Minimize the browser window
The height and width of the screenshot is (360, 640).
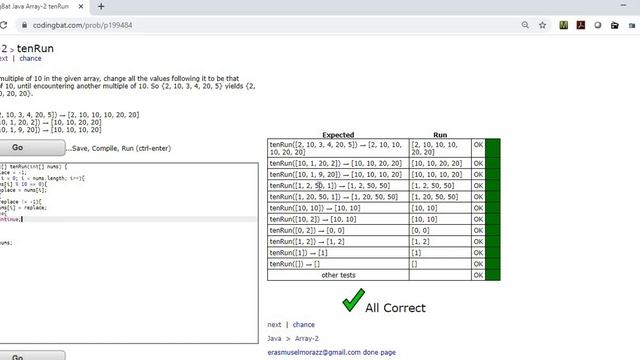pyautogui.click(x=623, y=5)
